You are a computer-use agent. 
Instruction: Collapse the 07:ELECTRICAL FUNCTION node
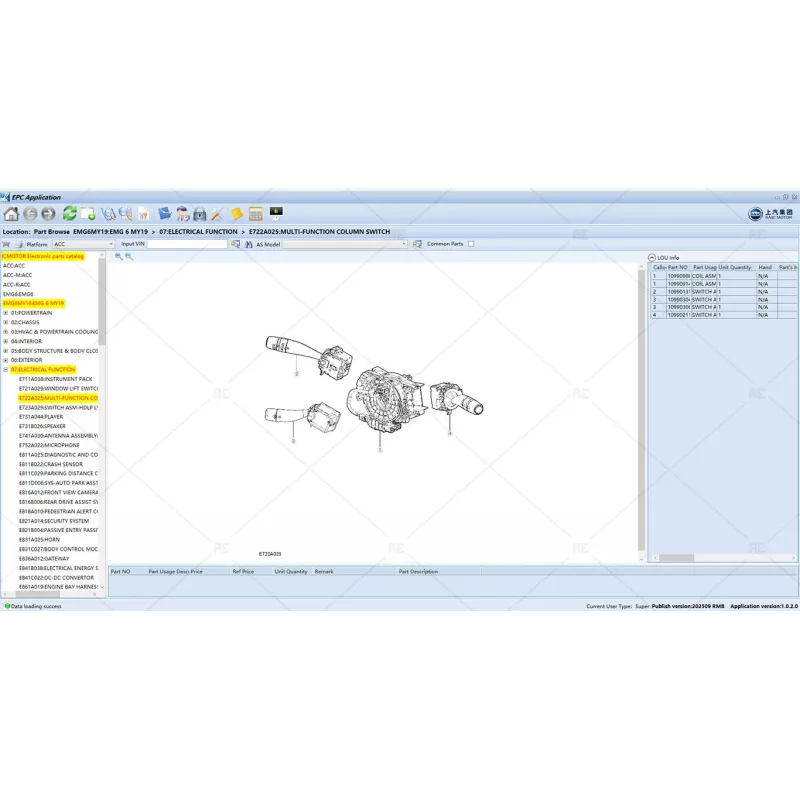click(x=7, y=368)
